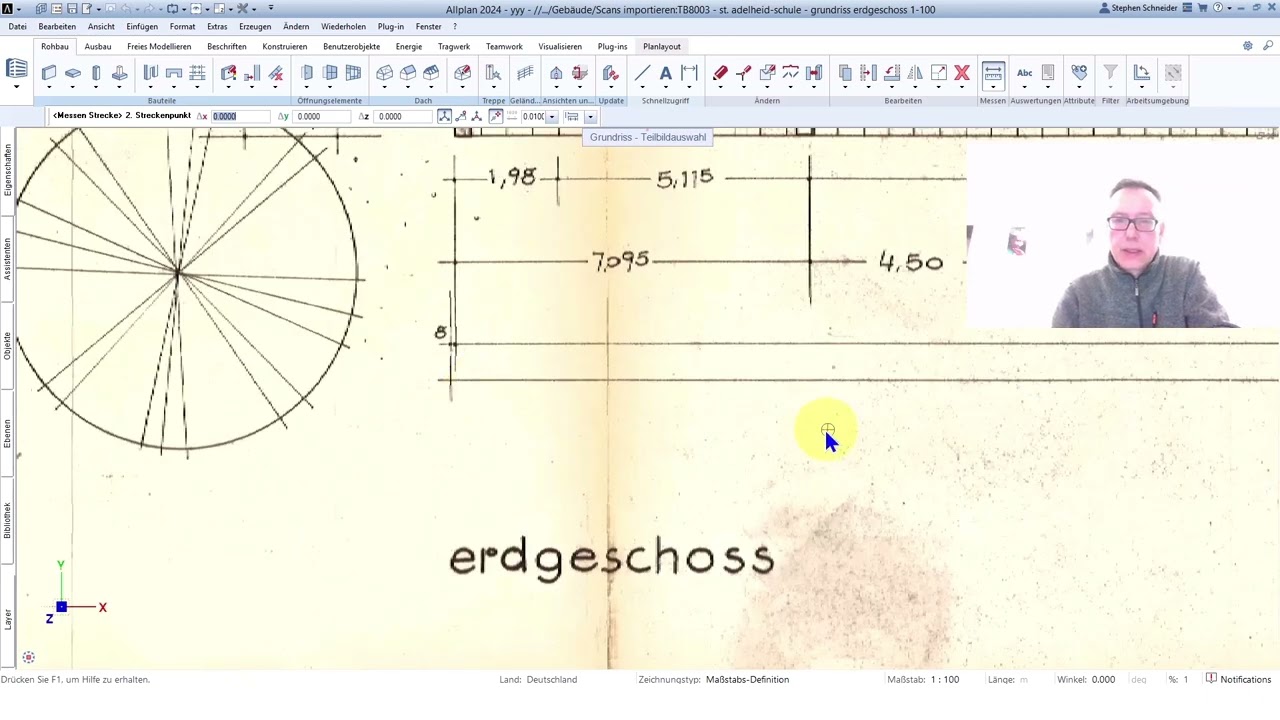Click the Δz input field

(x=404, y=116)
